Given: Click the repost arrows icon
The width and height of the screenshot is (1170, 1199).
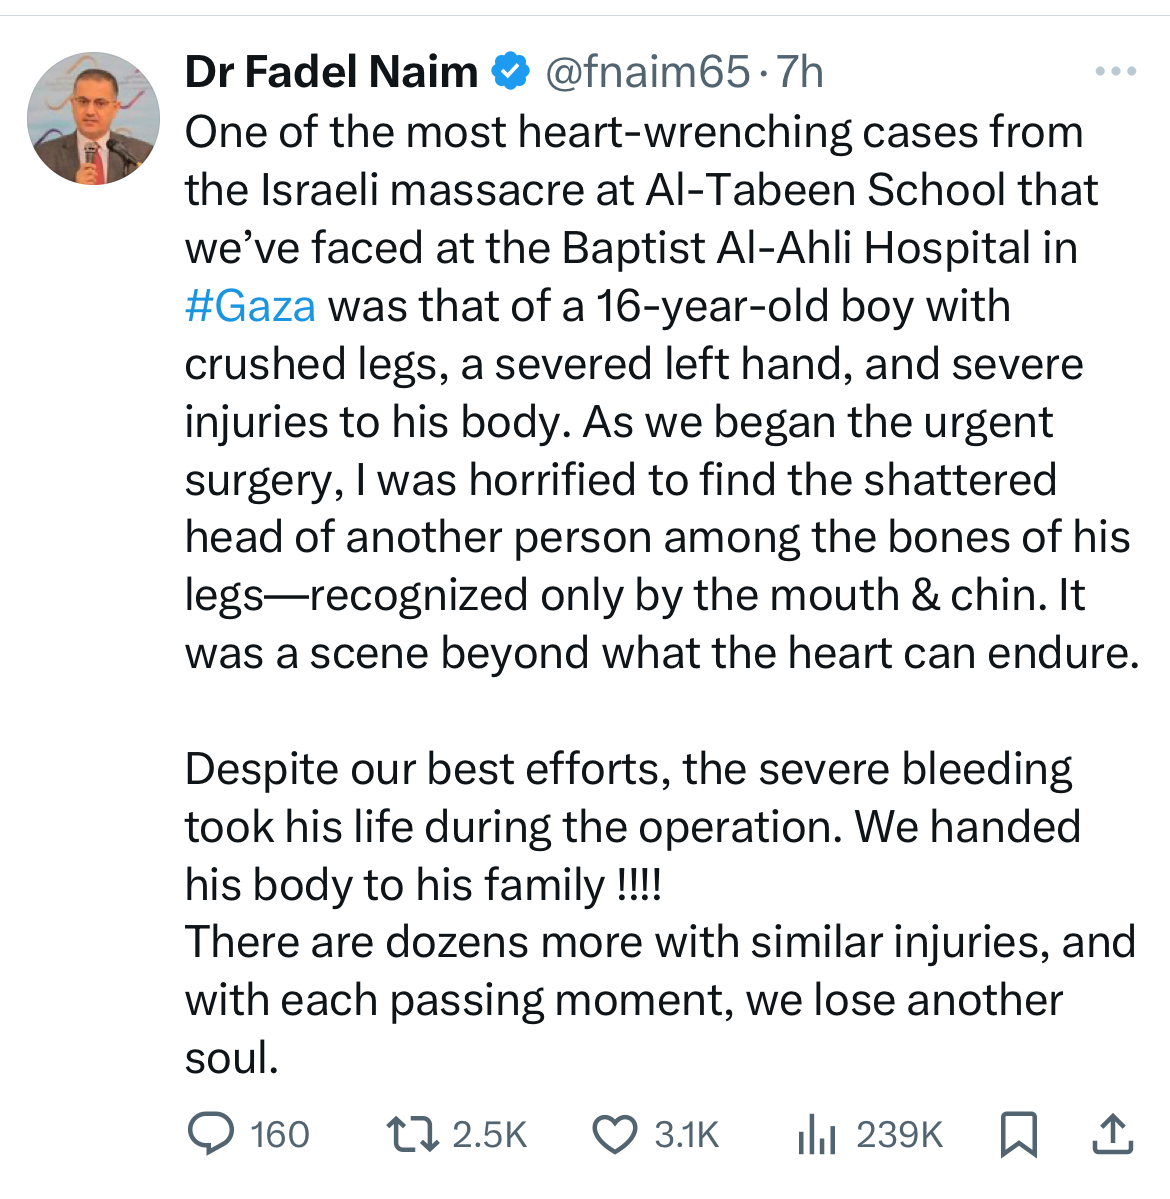Looking at the screenshot, I should (x=412, y=1134).
